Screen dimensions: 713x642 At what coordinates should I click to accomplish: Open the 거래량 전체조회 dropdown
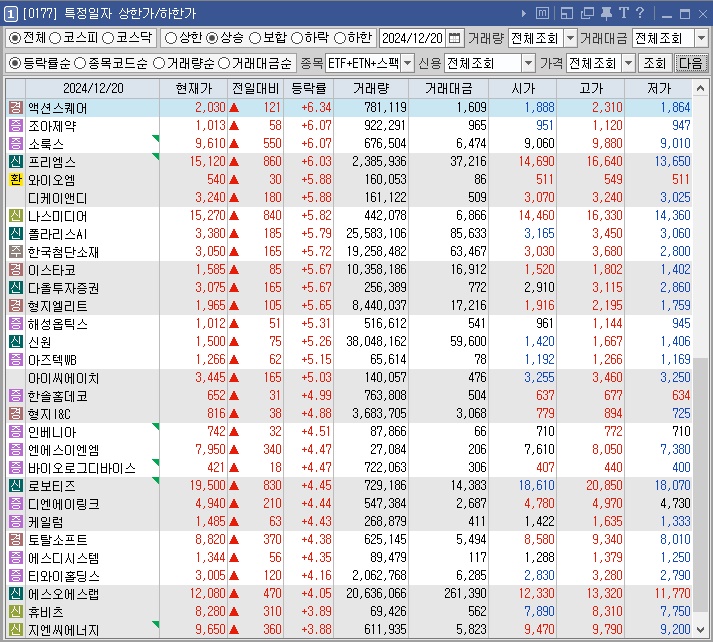tap(570, 38)
